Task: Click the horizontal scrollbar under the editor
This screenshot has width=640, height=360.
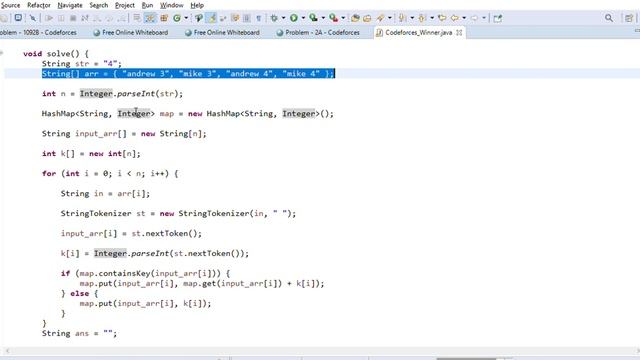Action: (320, 351)
